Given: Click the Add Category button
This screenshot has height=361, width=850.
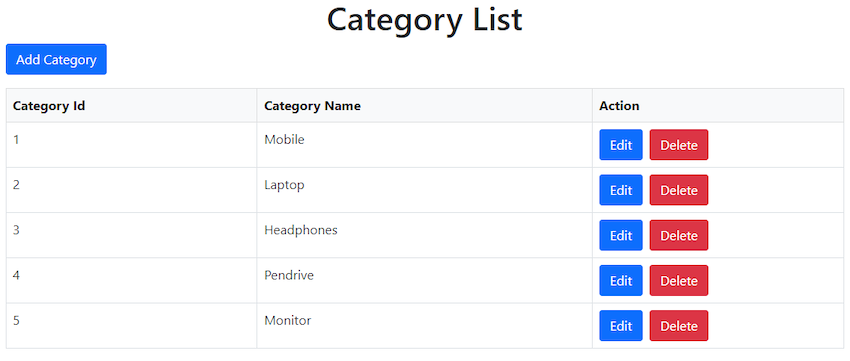Looking at the screenshot, I should click(x=56, y=60).
